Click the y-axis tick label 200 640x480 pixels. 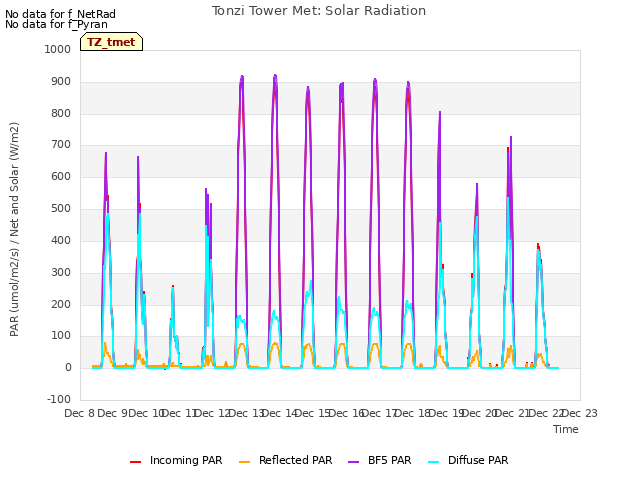[x=61, y=304]
